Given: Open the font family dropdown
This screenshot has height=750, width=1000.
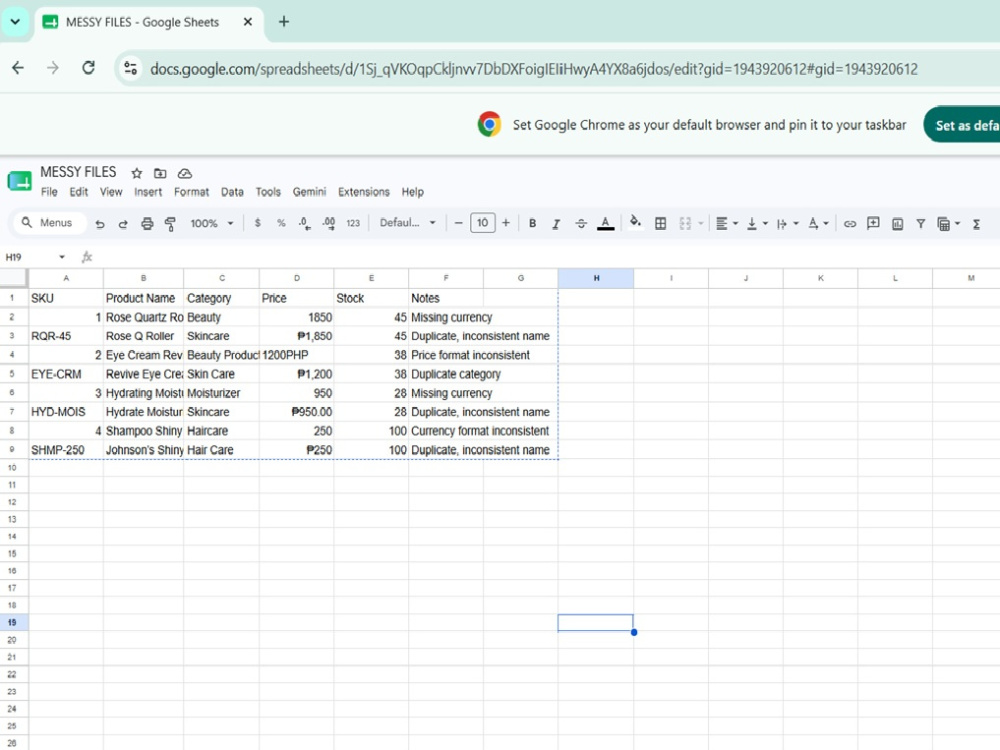Looking at the screenshot, I should tap(408, 223).
